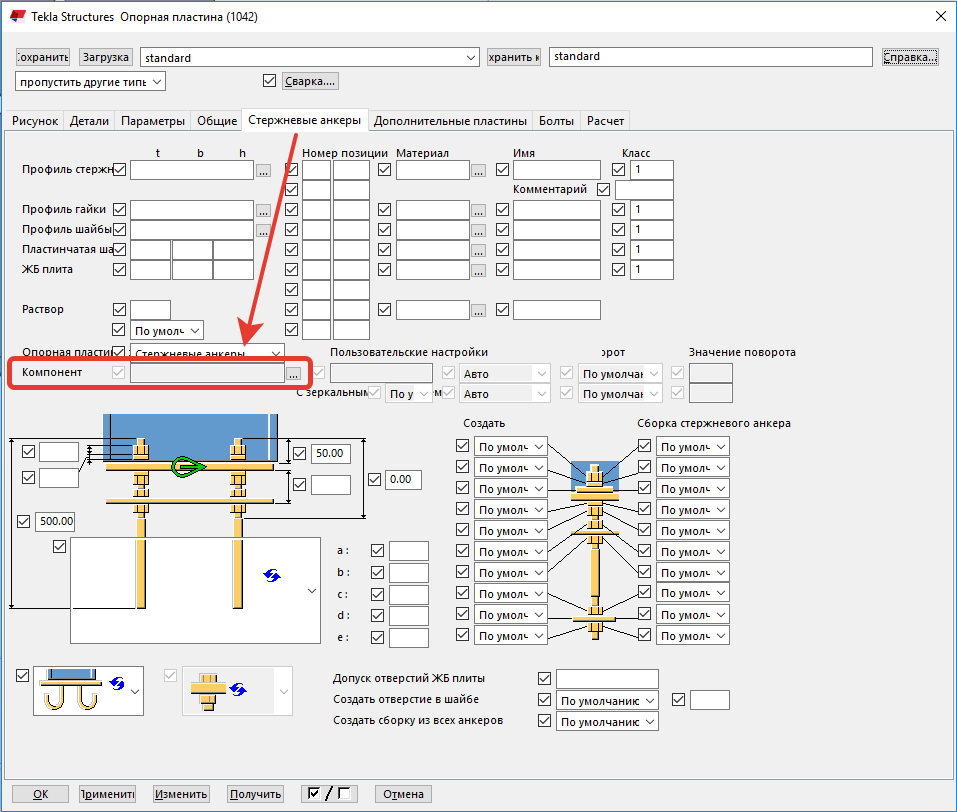This screenshot has width=957, height=812.
Task: Click browse button next to Профиль гайки field
Action: [x=263, y=211]
